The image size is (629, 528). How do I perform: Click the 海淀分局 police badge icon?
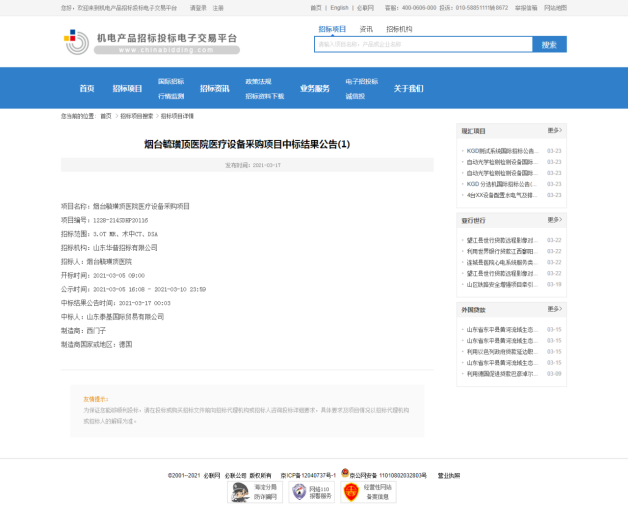pos(240,491)
